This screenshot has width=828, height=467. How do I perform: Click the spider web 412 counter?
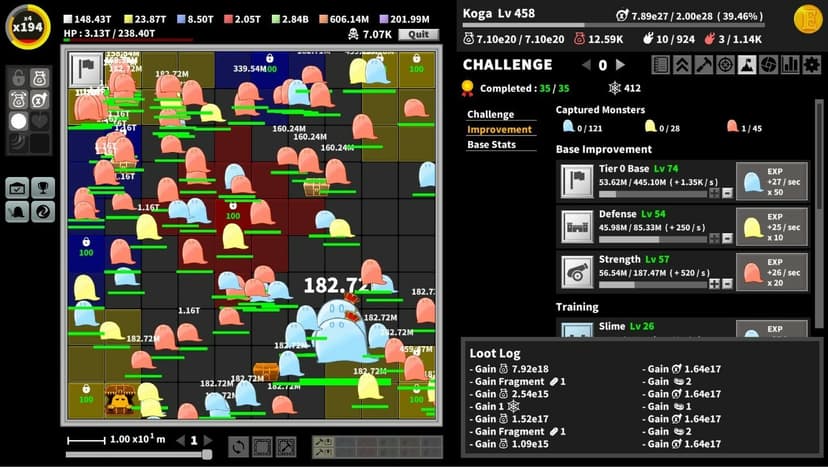(624, 88)
